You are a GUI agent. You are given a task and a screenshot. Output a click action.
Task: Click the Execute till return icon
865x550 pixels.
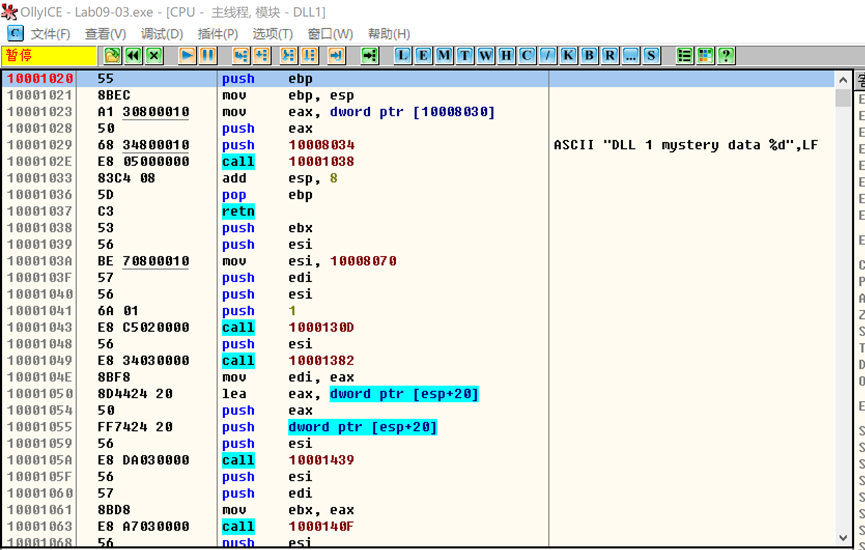pos(336,55)
